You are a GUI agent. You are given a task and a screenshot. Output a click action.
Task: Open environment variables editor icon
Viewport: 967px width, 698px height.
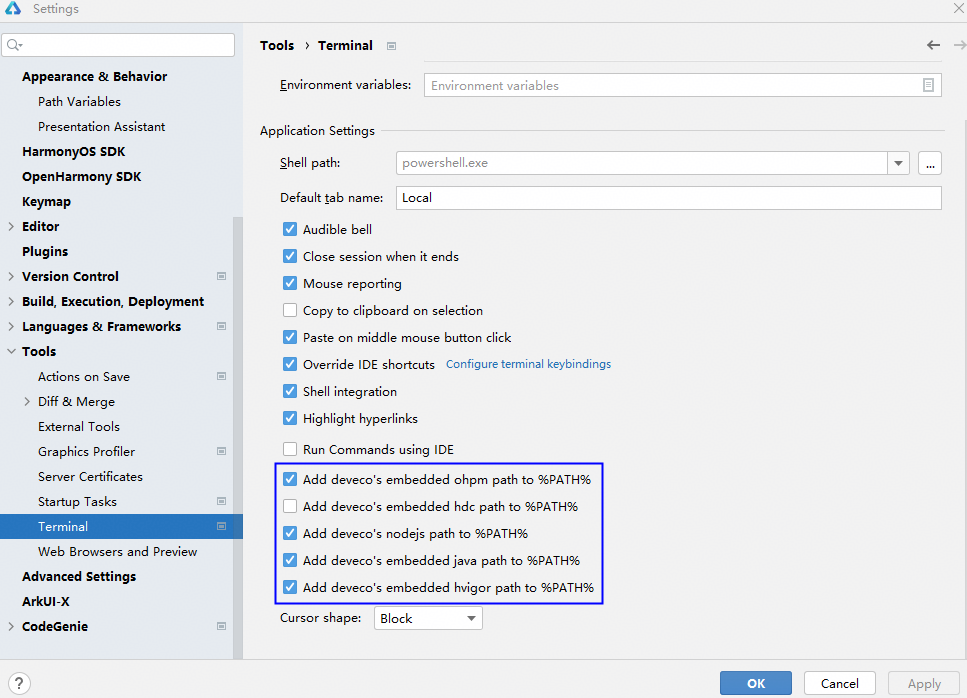coord(929,86)
